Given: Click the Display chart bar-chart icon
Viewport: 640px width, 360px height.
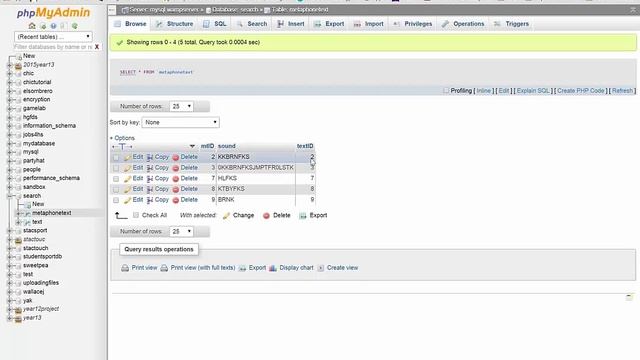Looking at the screenshot, I should click(273, 268).
